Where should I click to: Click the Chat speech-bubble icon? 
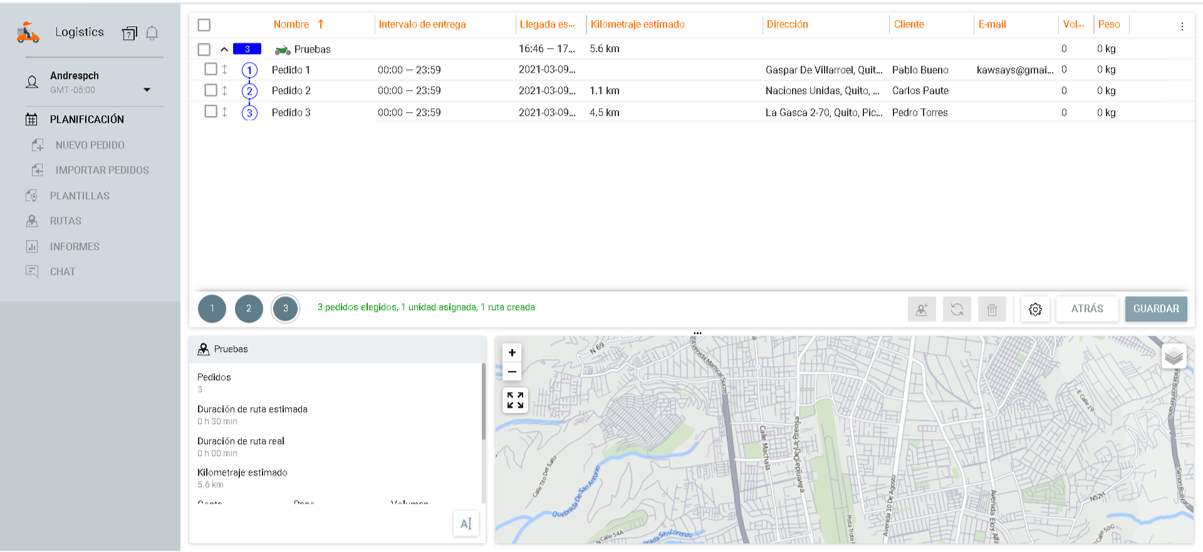coord(32,271)
